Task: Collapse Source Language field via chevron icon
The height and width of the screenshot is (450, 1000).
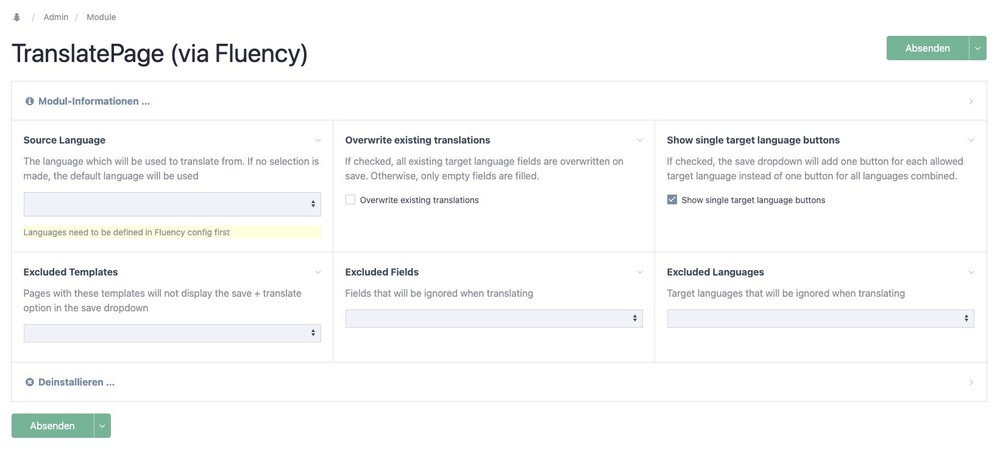Action: point(318,140)
